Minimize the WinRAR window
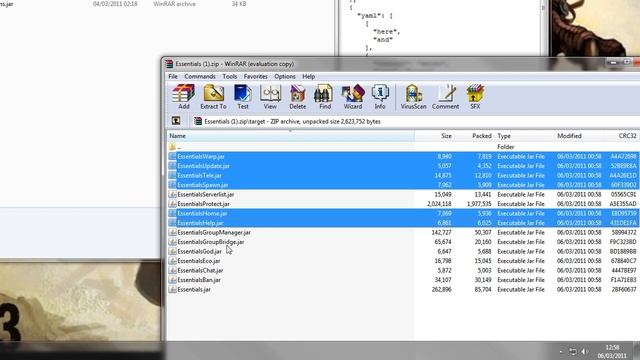This screenshot has width=640, height=360. (613, 62)
